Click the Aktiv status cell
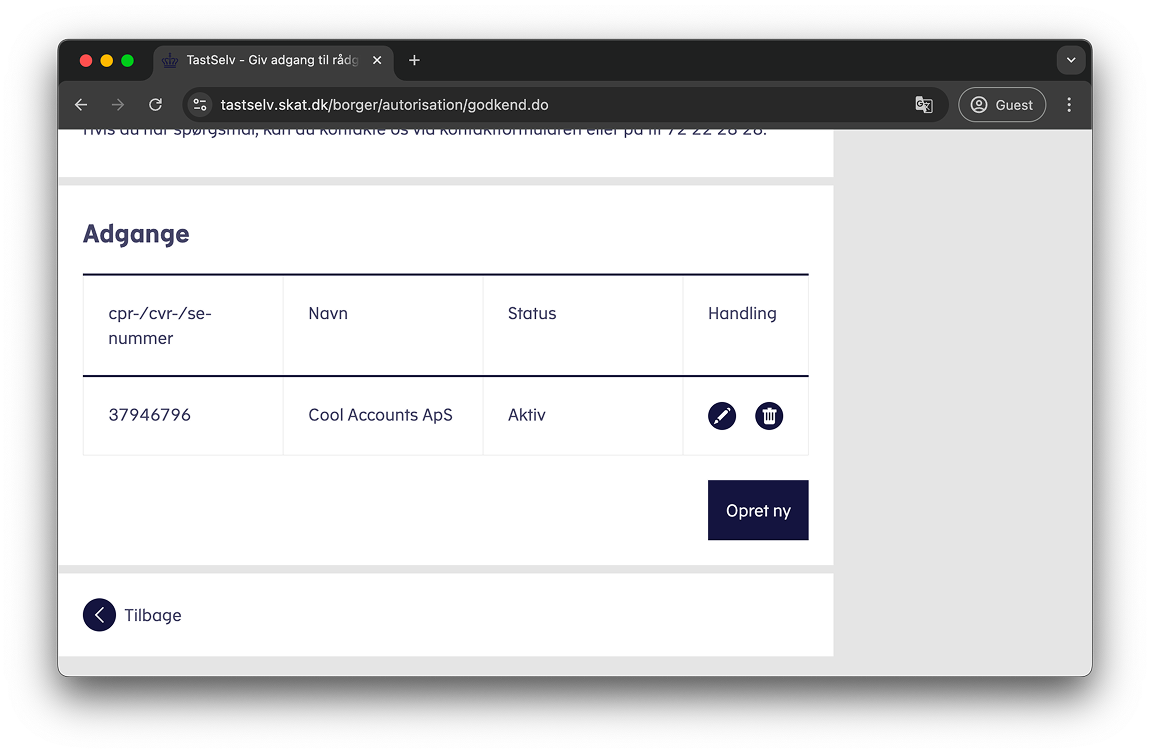The height and width of the screenshot is (754, 1150). pyautogui.click(x=527, y=415)
